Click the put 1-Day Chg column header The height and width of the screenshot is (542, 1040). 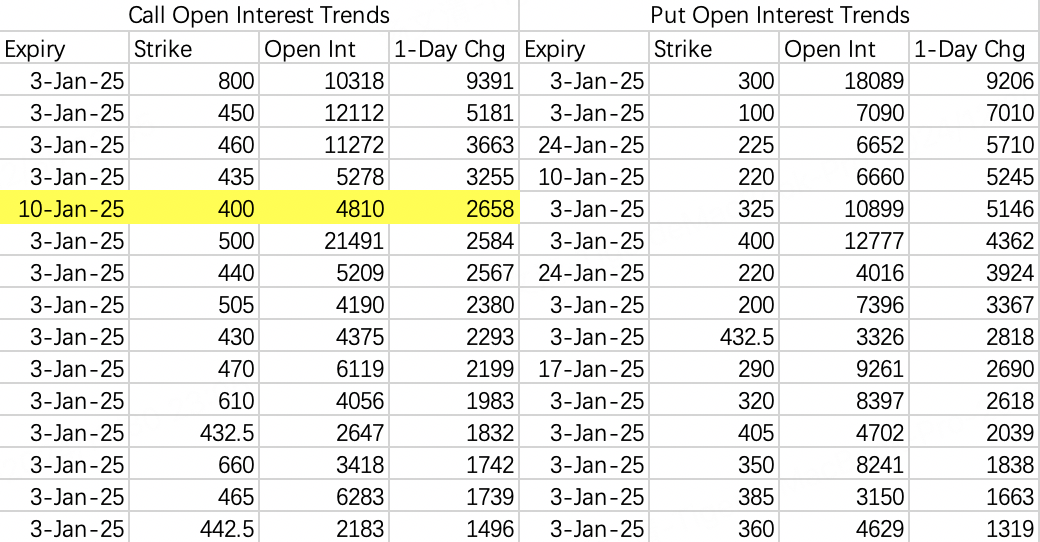pos(974,48)
